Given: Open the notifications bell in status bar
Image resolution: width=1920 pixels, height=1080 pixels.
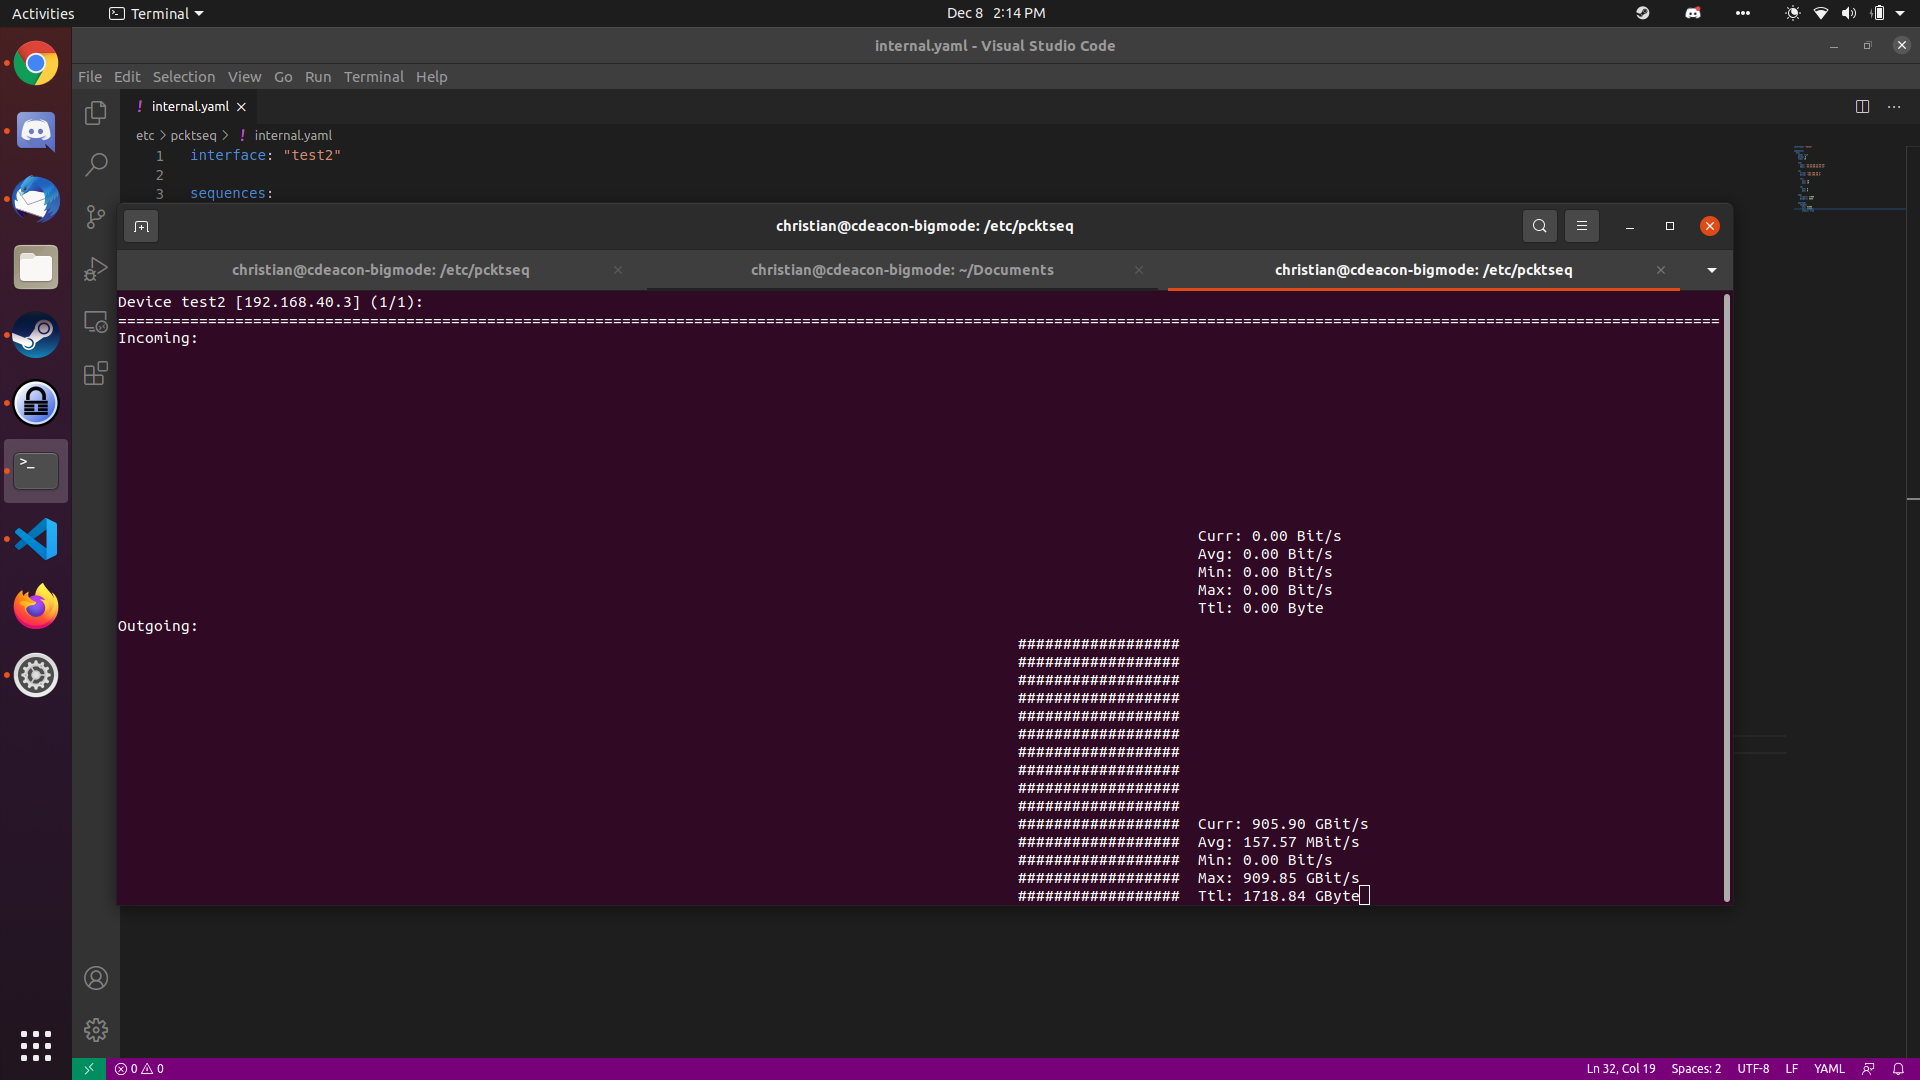Looking at the screenshot, I should tap(1898, 1069).
